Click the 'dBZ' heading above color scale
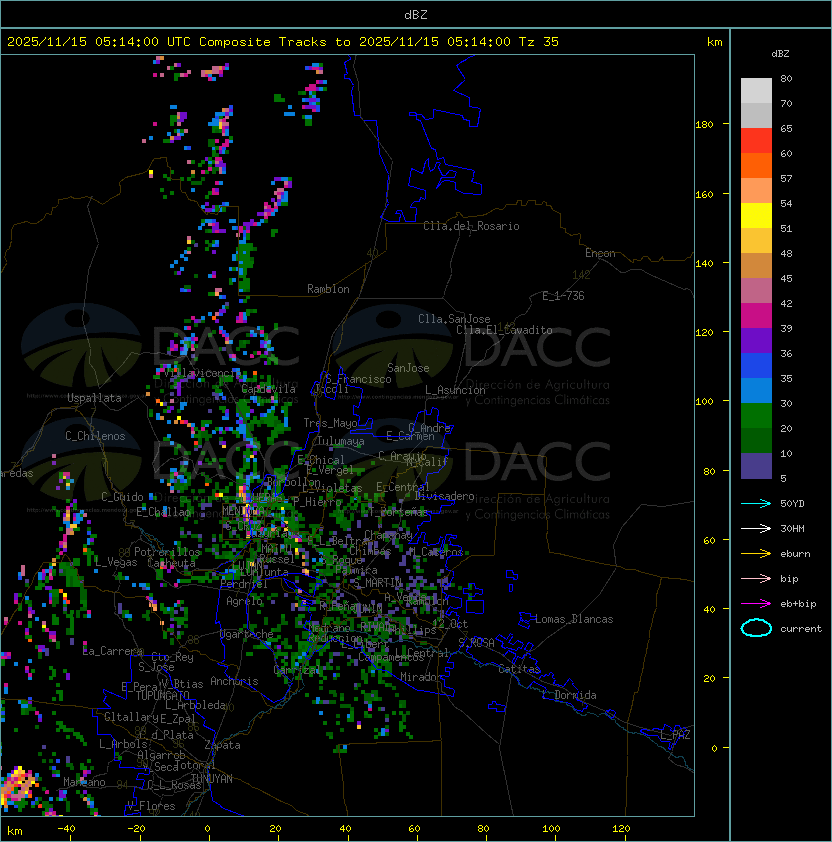 780,54
